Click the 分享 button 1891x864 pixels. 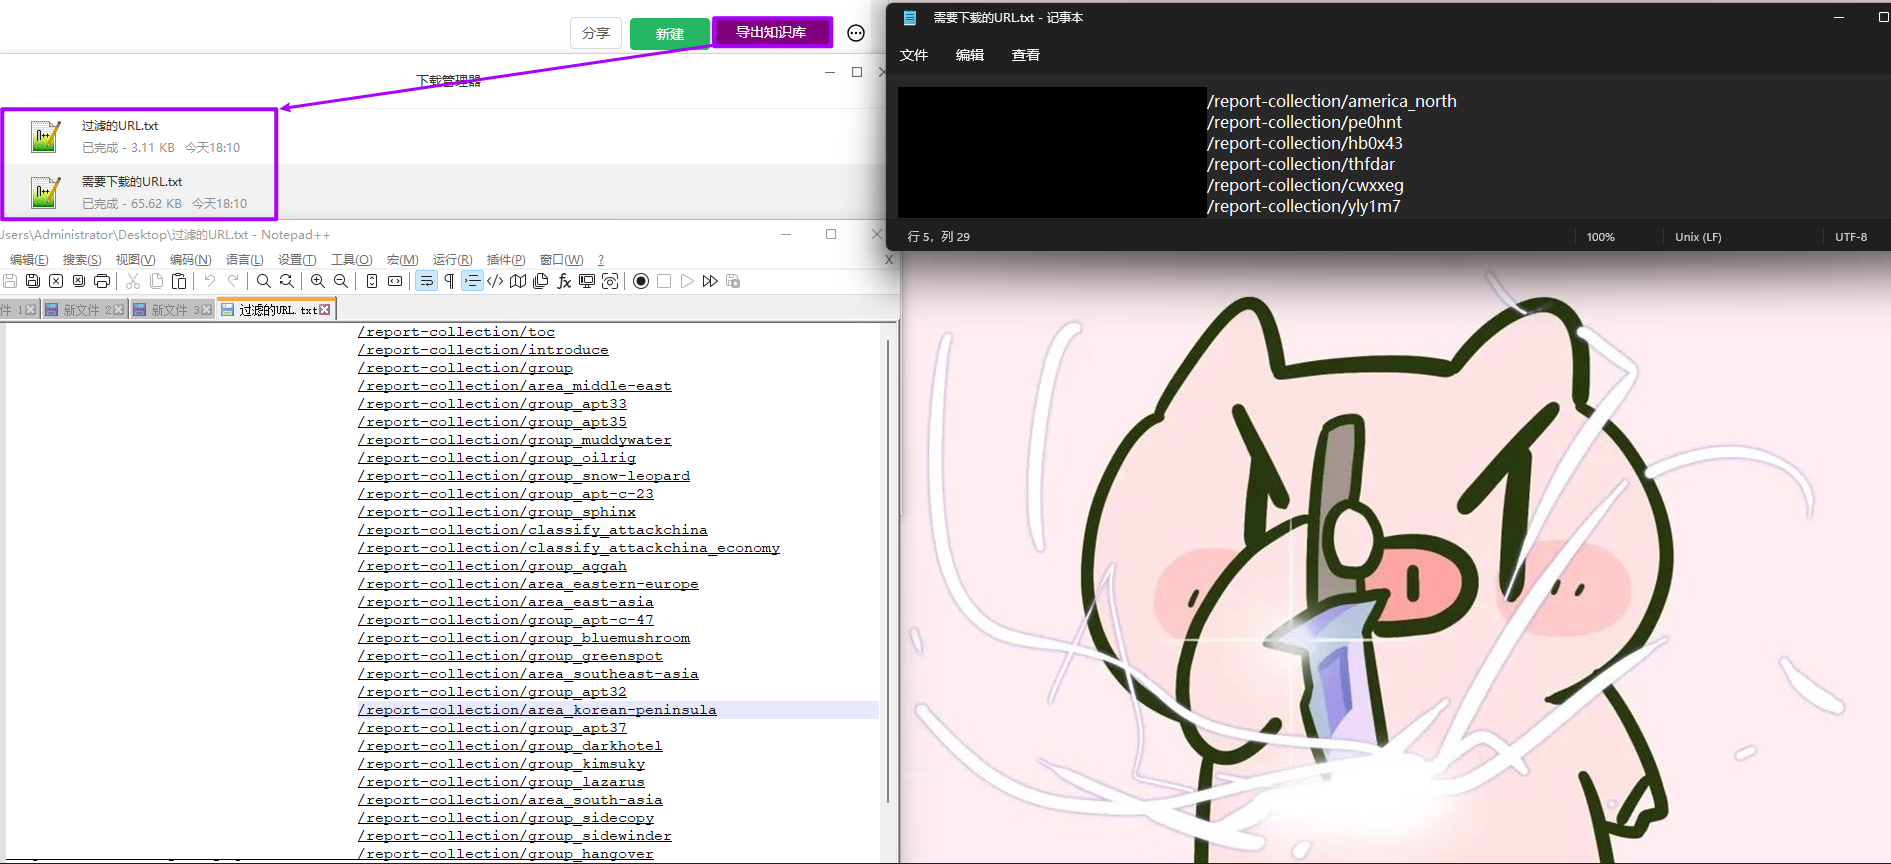click(x=596, y=33)
